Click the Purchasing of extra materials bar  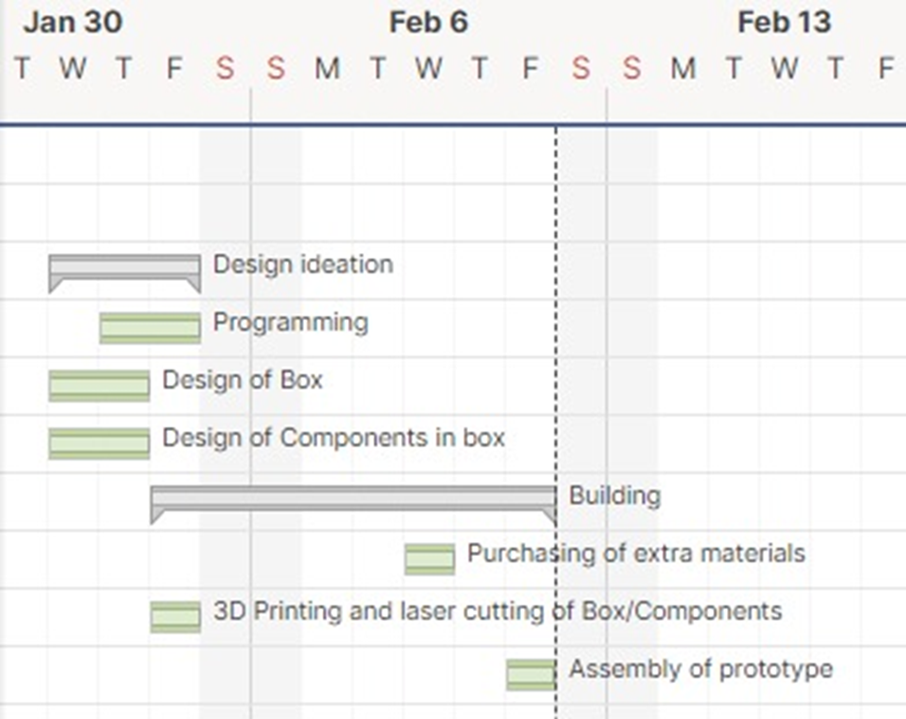[x=430, y=559]
